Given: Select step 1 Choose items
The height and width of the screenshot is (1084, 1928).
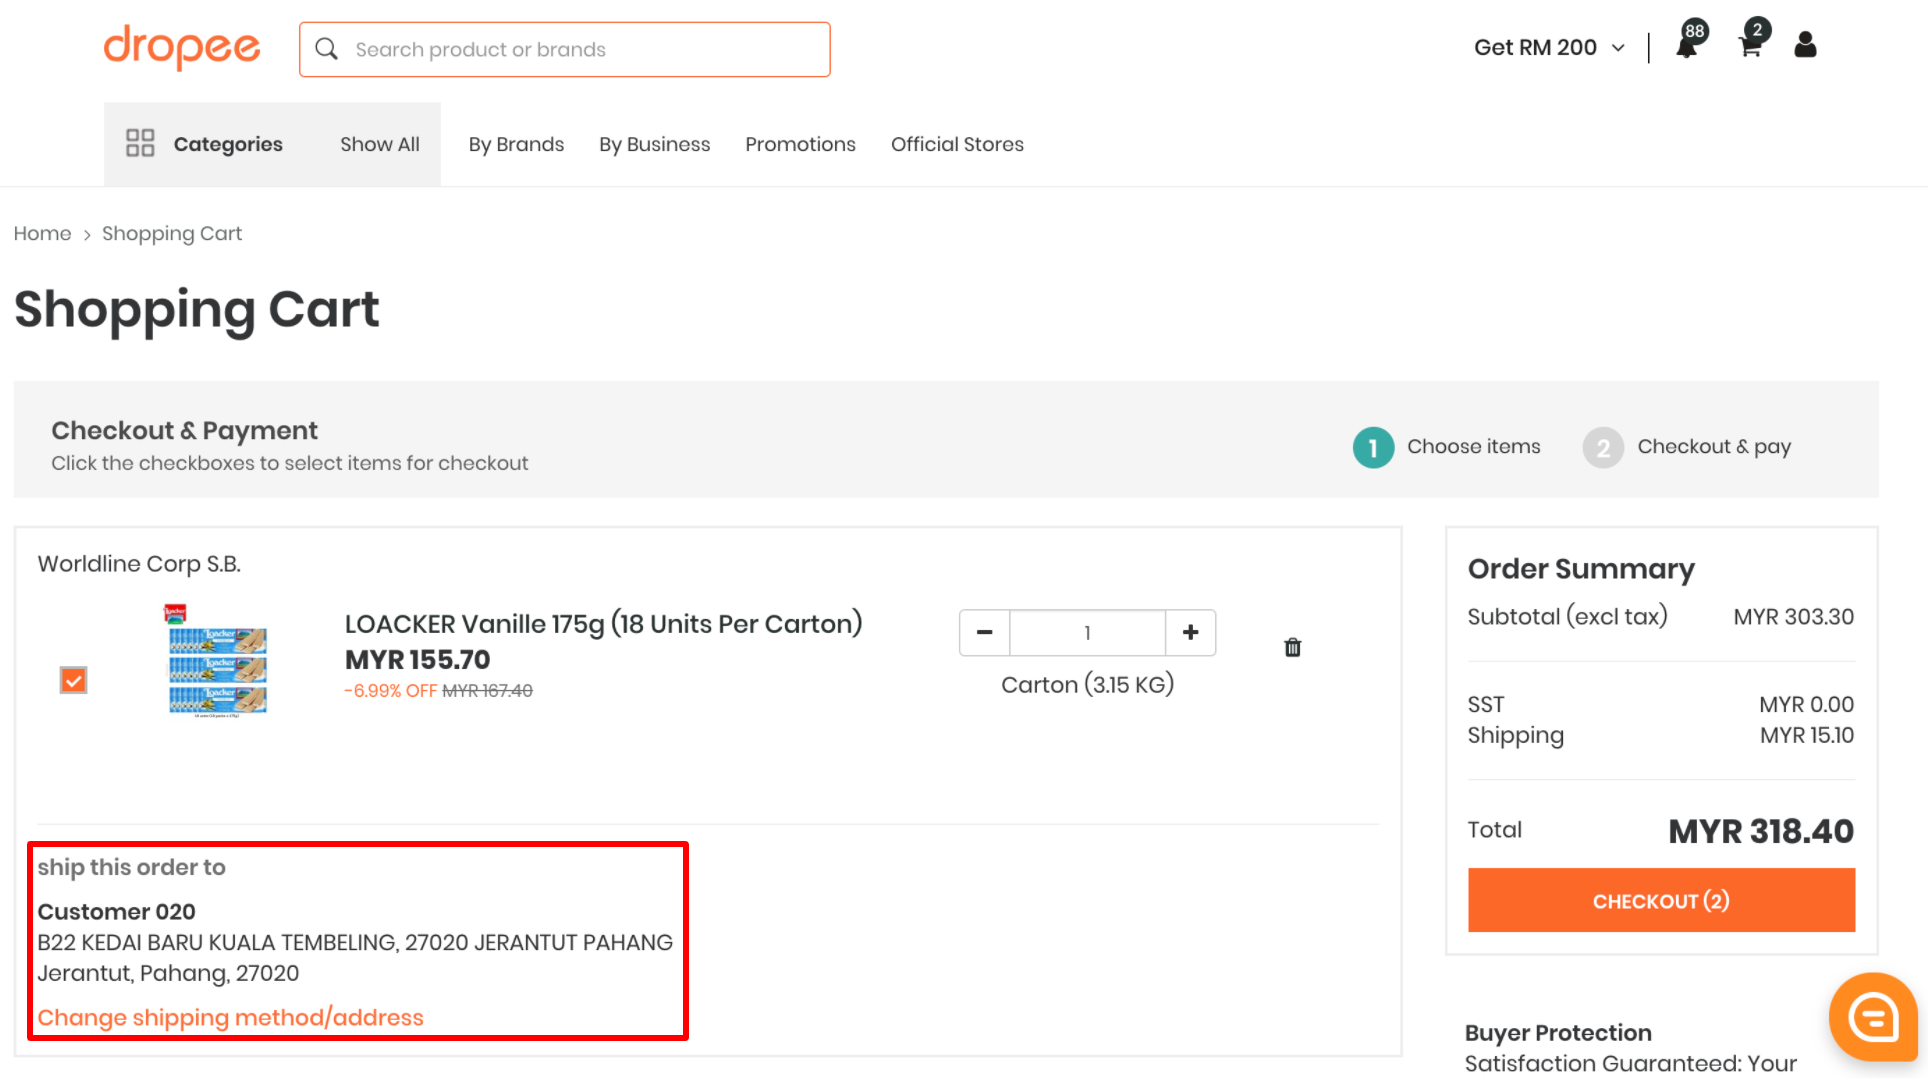Looking at the screenshot, I should [1447, 447].
